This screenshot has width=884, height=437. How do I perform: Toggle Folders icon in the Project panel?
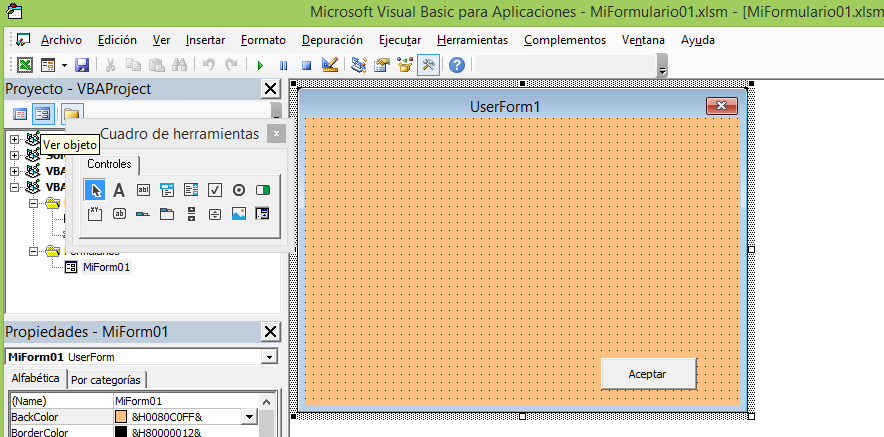click(x=72, y=114)
